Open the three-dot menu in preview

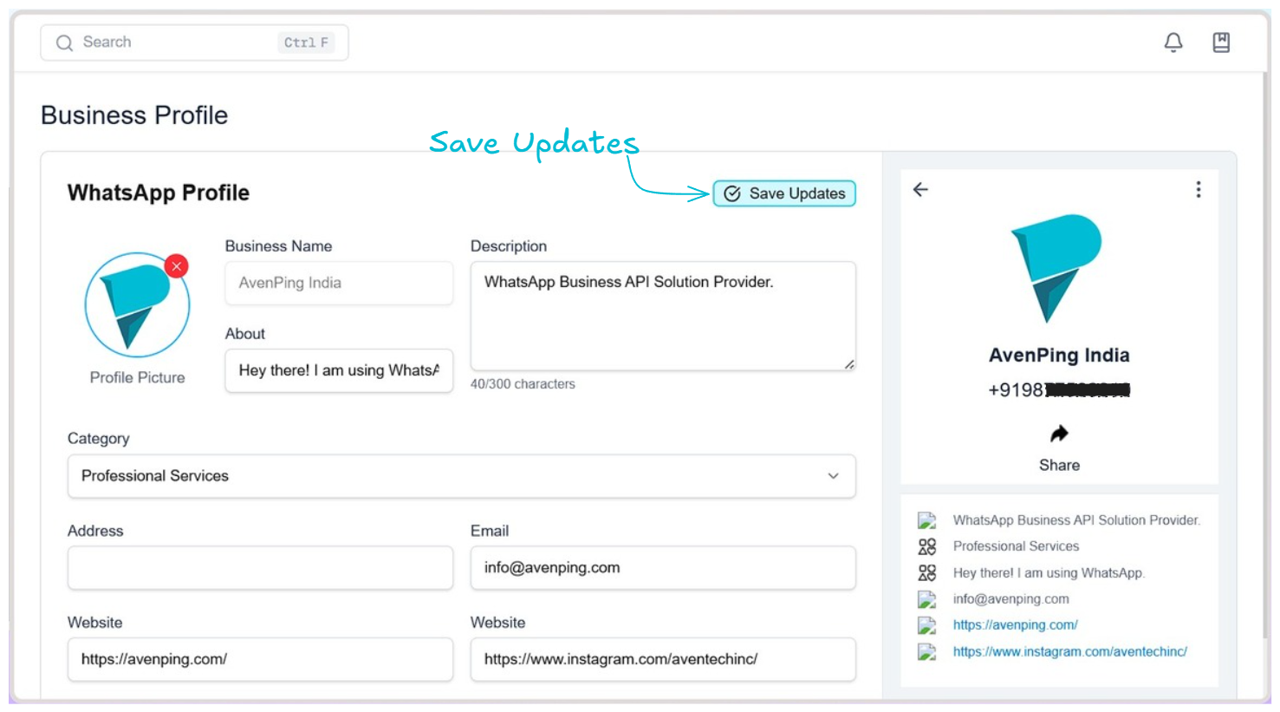[1198, 189]
